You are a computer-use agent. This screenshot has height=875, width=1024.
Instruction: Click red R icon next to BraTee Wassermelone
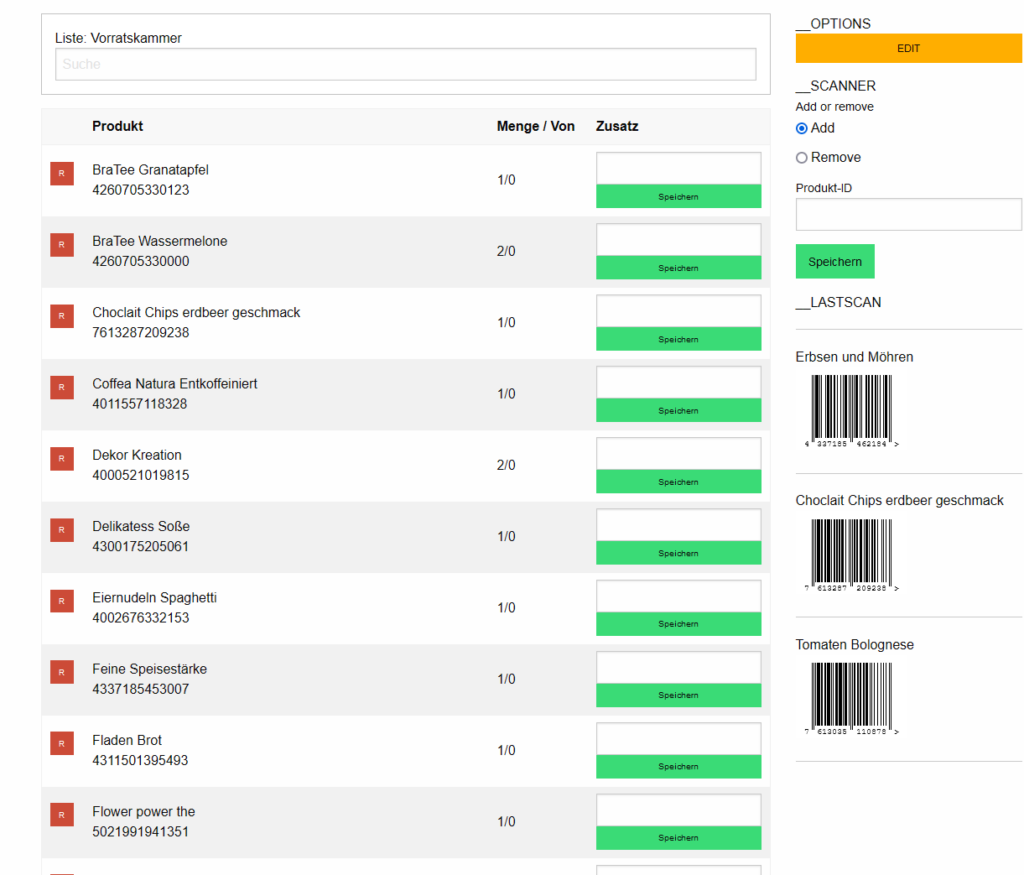point(62,245)
